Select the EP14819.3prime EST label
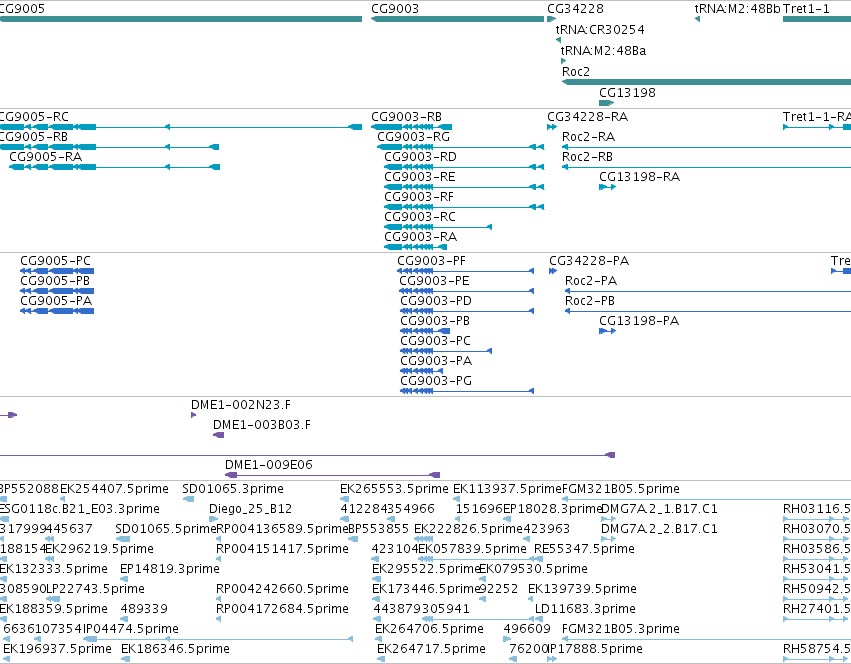The width and height of the screenshot is (851, 664). coord(169,569)
